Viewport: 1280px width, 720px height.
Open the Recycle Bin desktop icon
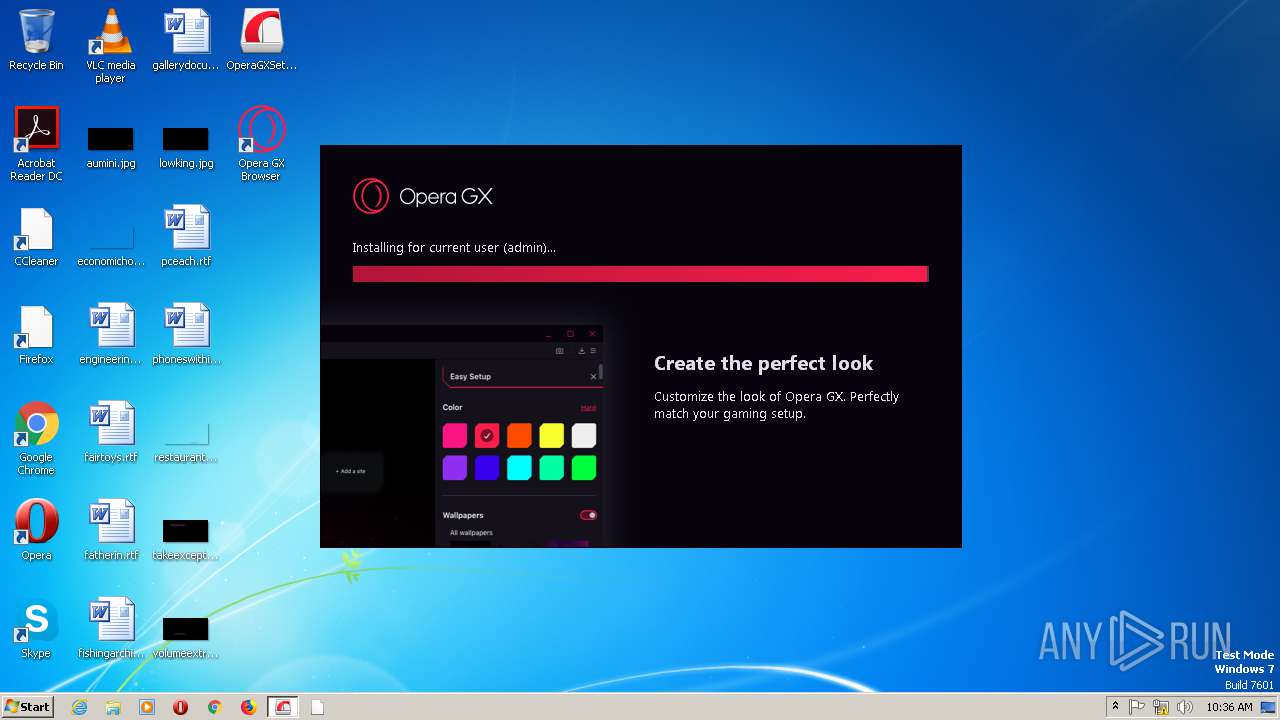(x=36, y=40)
